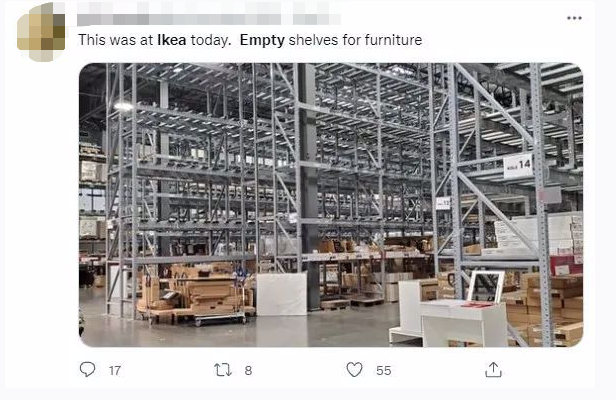Like the tweet with the heart icon

click(354, 370)
